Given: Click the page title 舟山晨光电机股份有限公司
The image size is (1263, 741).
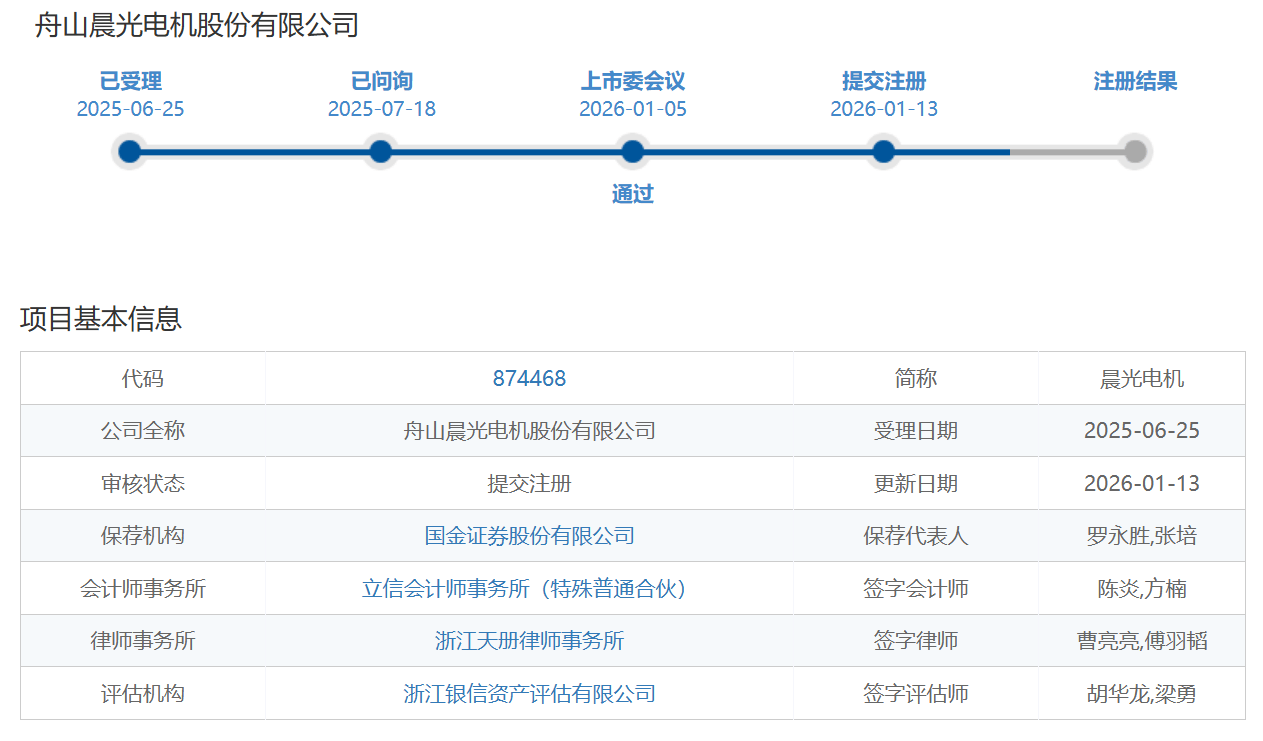Looking at the screenshot, I should (x=196, y=25).
